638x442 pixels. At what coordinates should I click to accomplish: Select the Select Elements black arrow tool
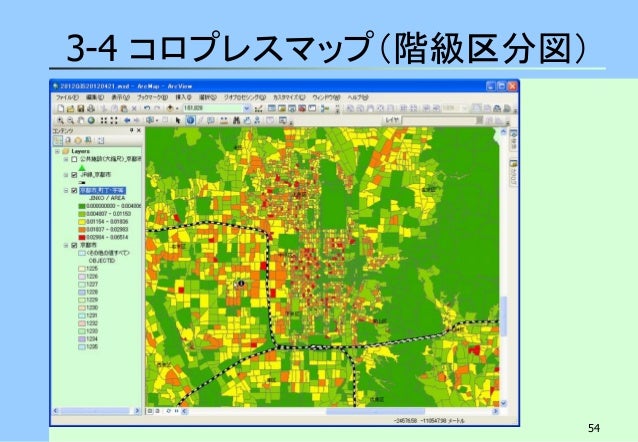point(178,120)
